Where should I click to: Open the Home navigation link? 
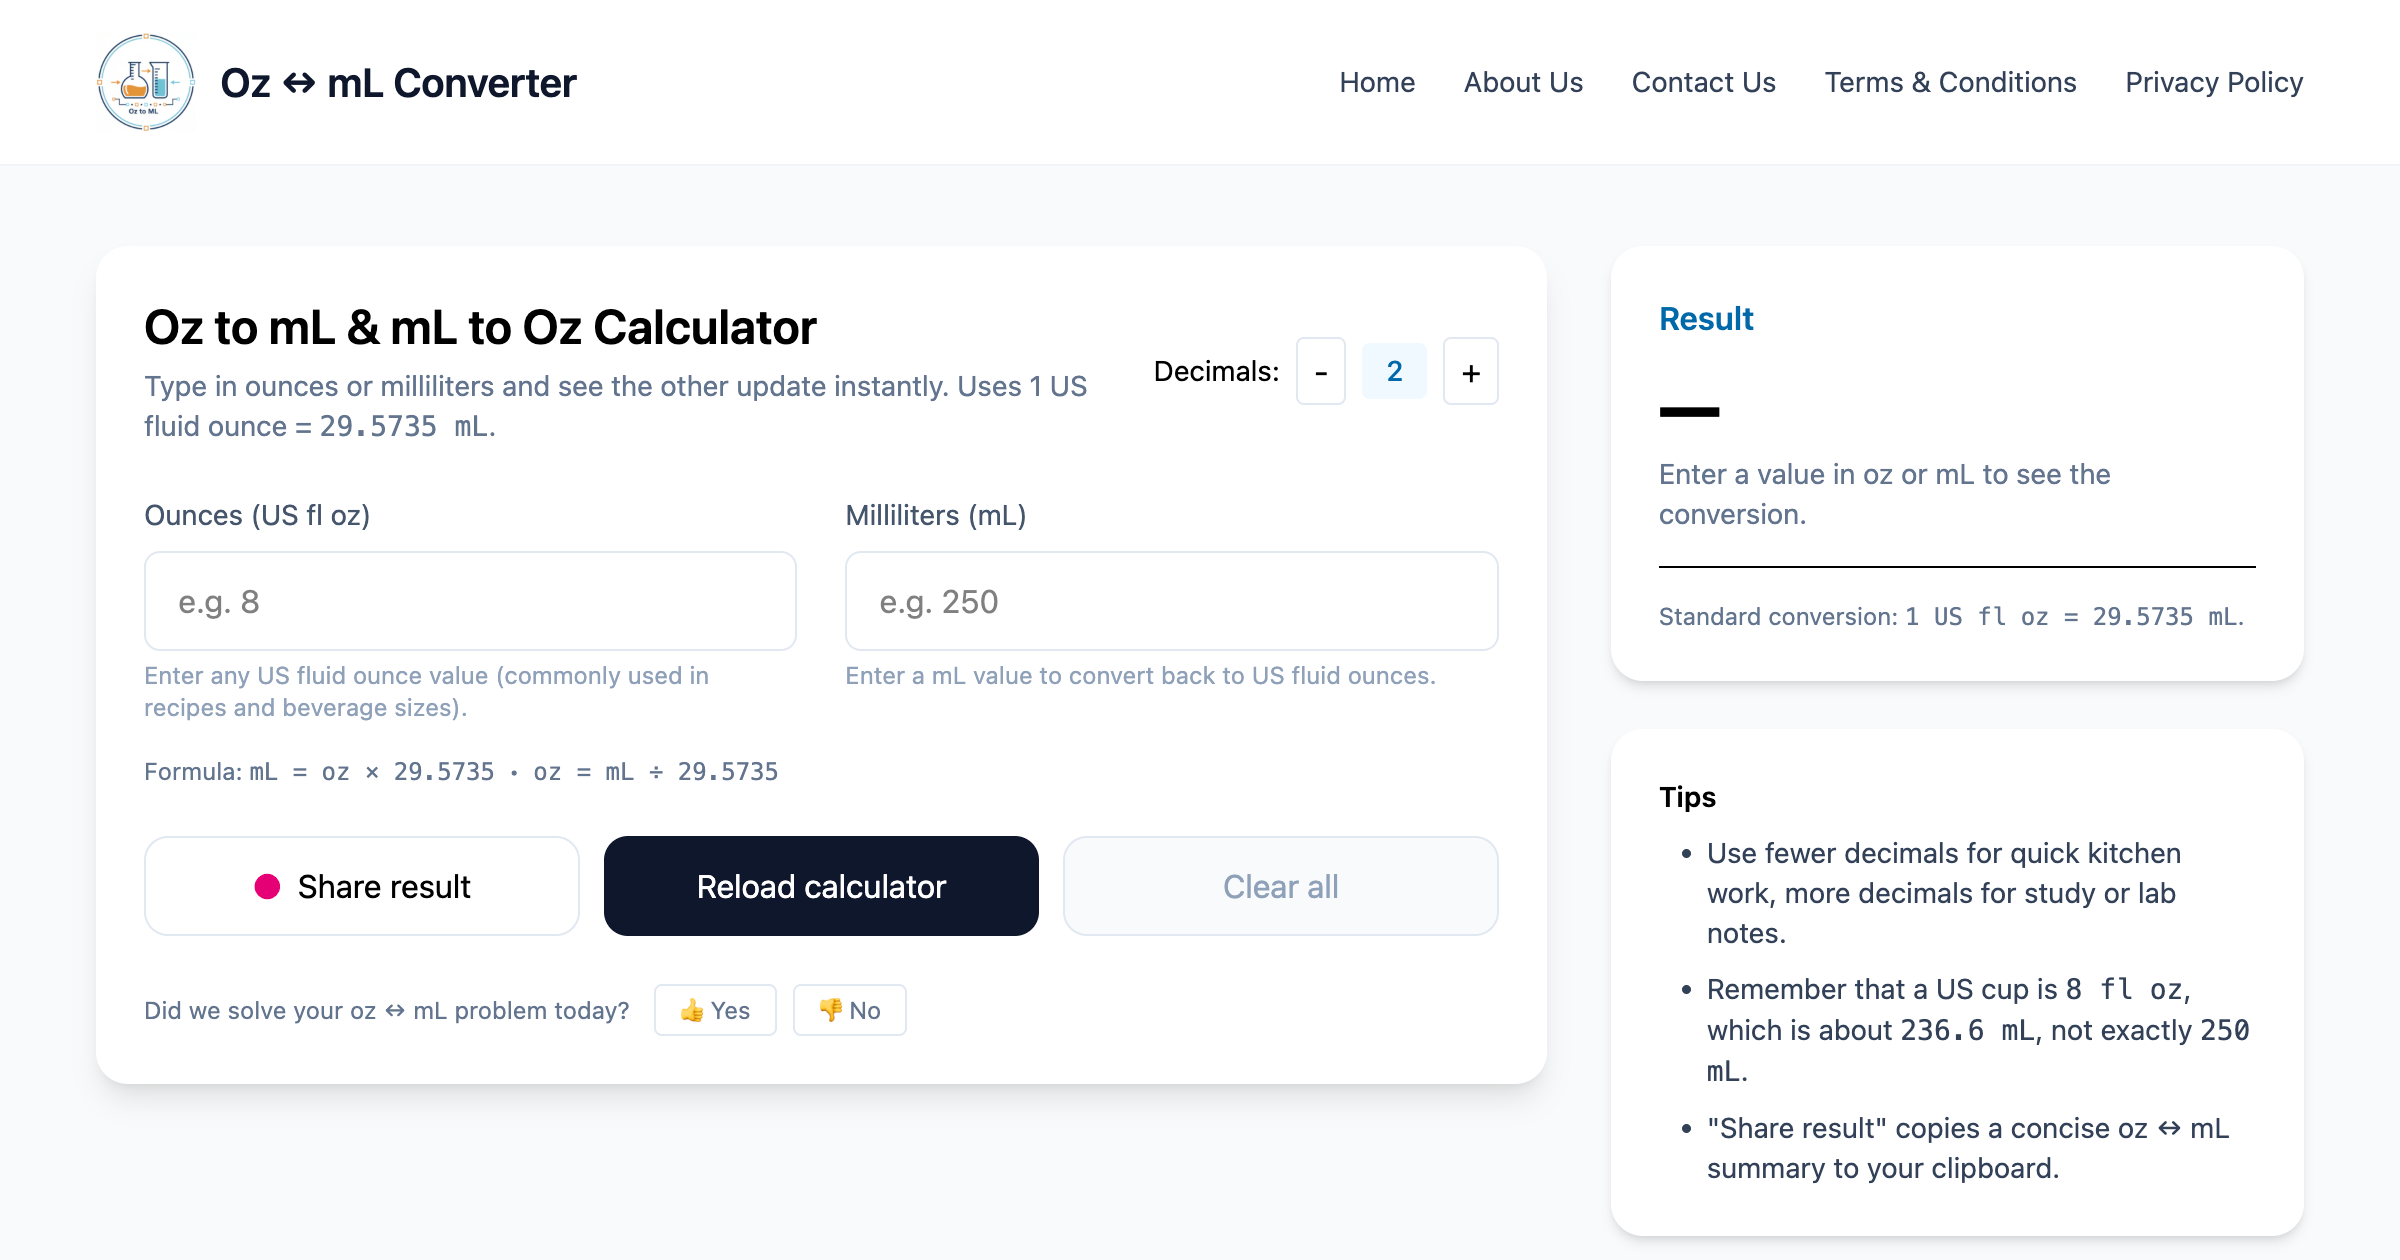point(1377,82)
